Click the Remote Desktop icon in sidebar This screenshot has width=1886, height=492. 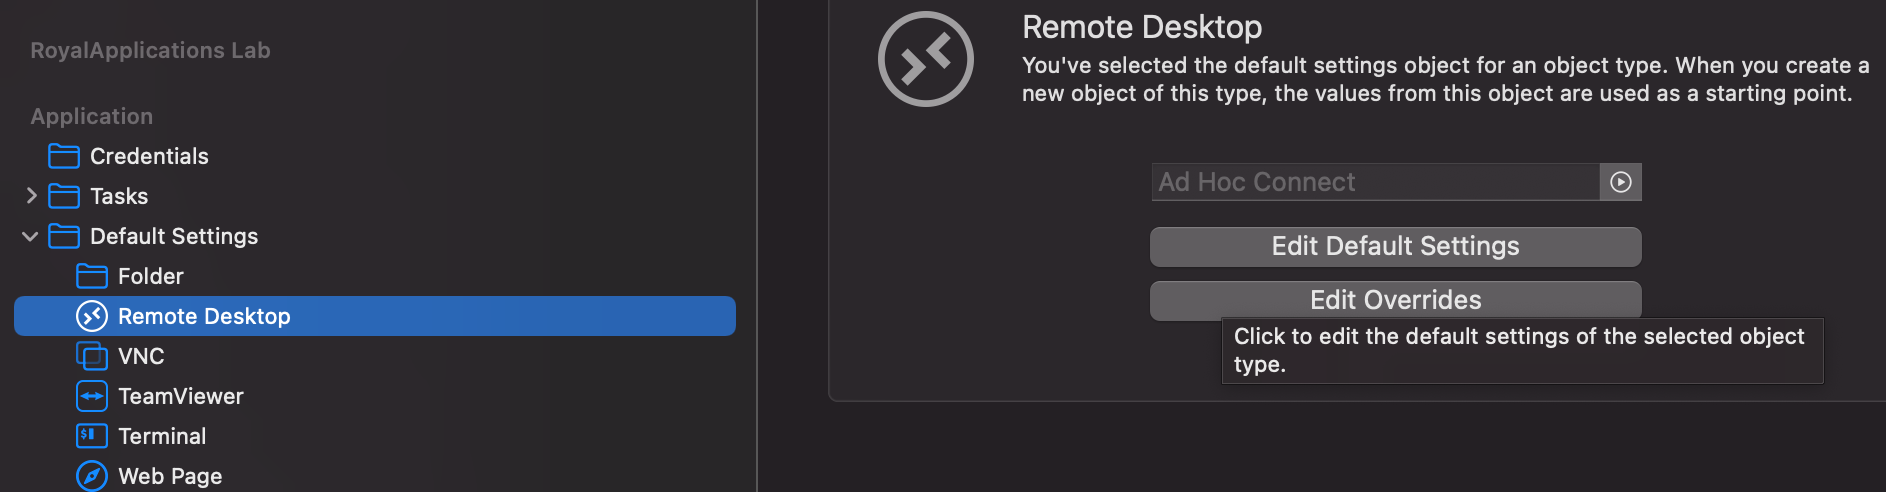92,316
